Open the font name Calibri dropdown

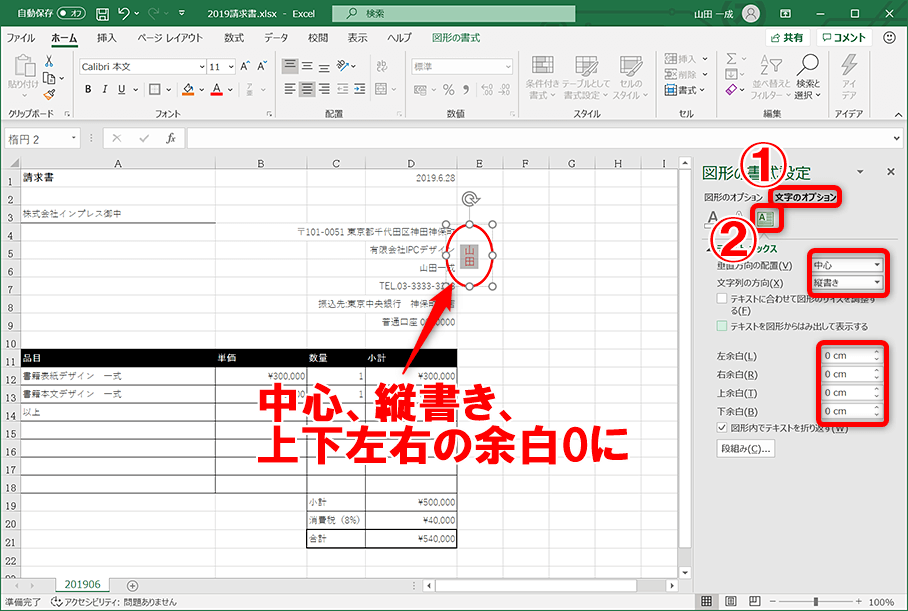pos(202,67)
